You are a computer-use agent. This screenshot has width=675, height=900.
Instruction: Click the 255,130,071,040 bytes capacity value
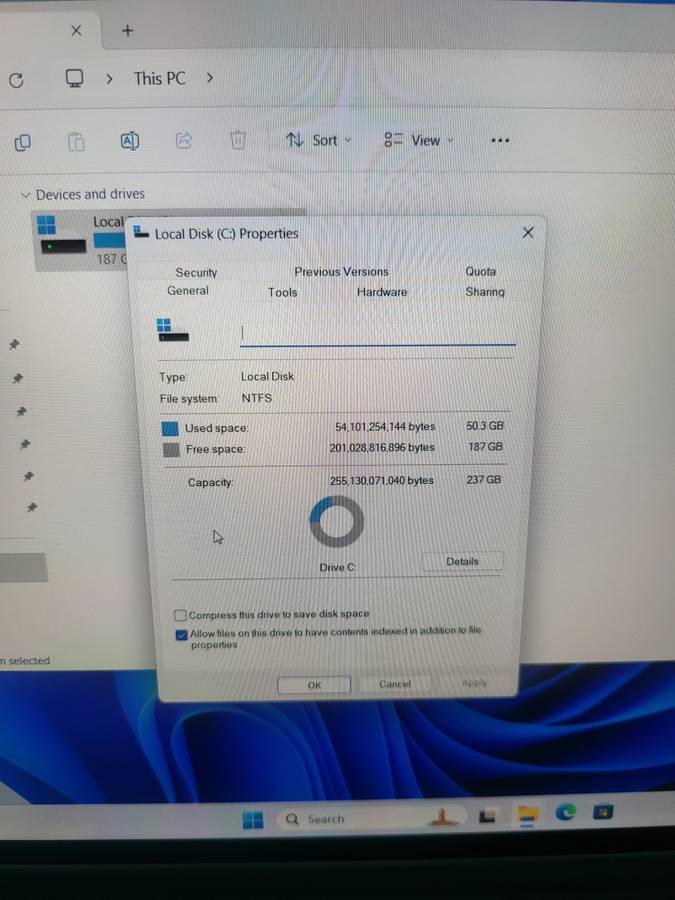pos(382,480)
